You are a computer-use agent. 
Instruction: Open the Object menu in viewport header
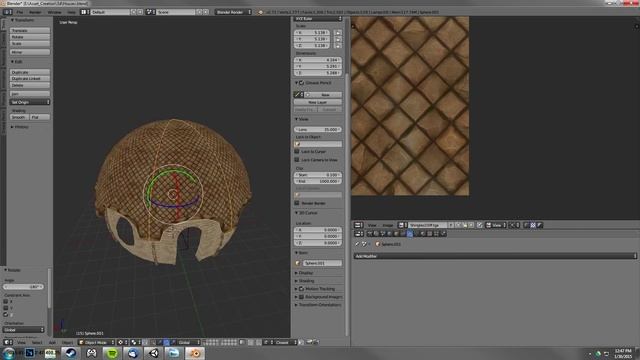67,342
